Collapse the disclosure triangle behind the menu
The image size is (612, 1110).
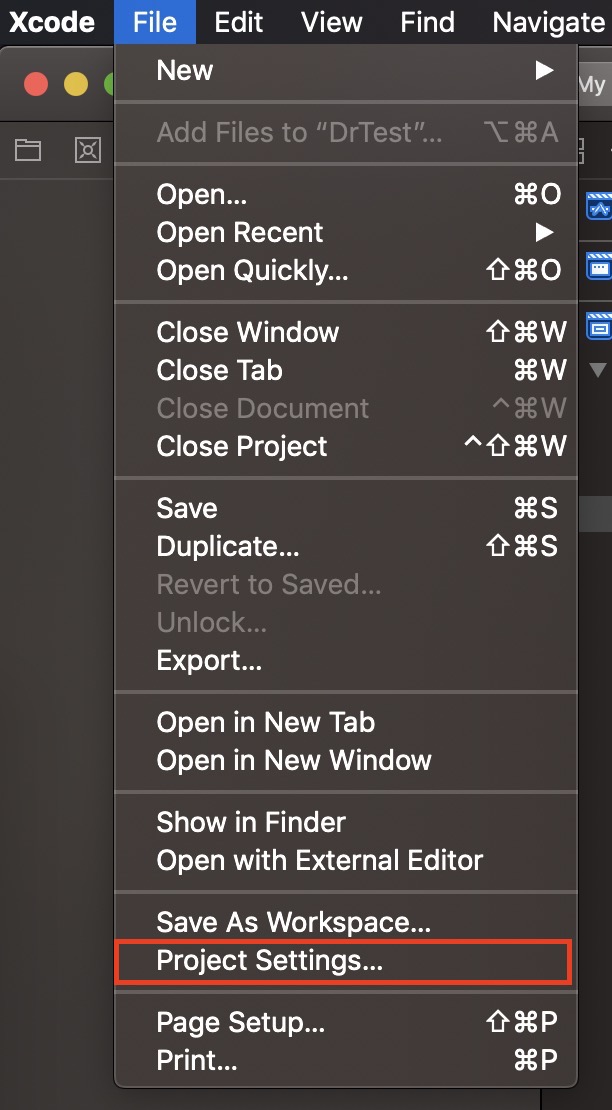tap(598, 370)
